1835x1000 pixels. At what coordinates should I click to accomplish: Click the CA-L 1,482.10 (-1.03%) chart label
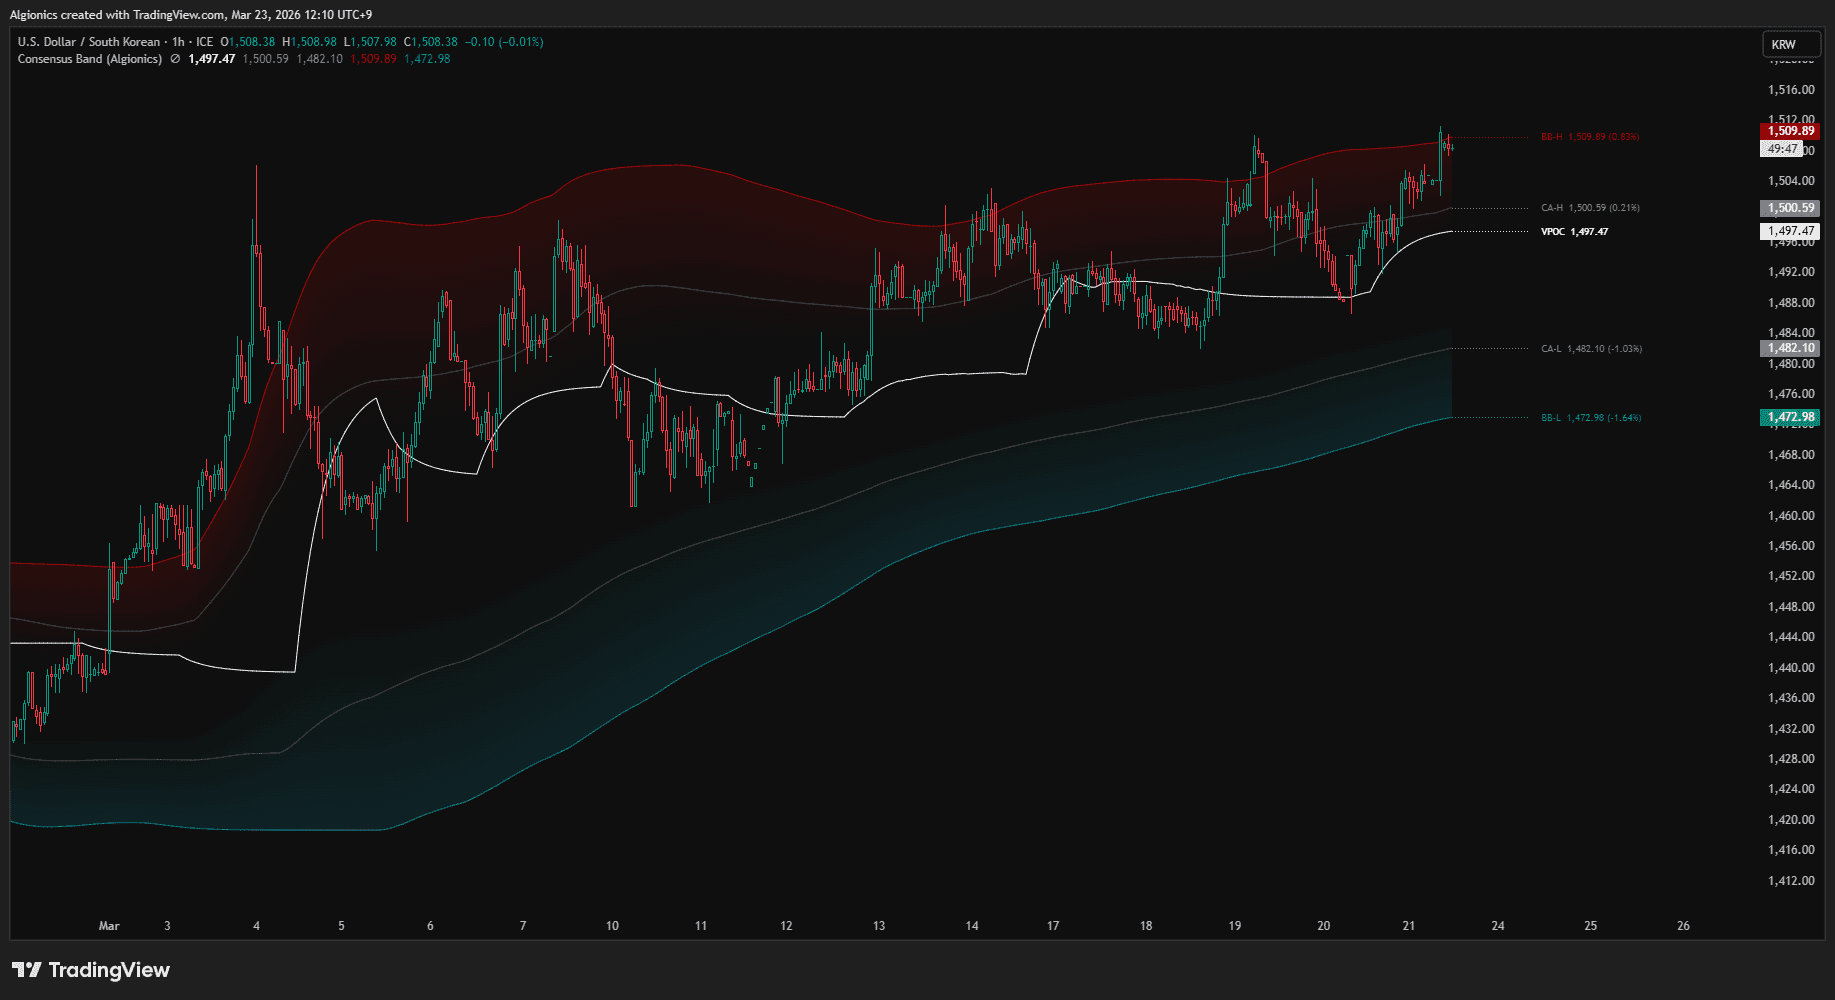click(x=1591, y=349)
